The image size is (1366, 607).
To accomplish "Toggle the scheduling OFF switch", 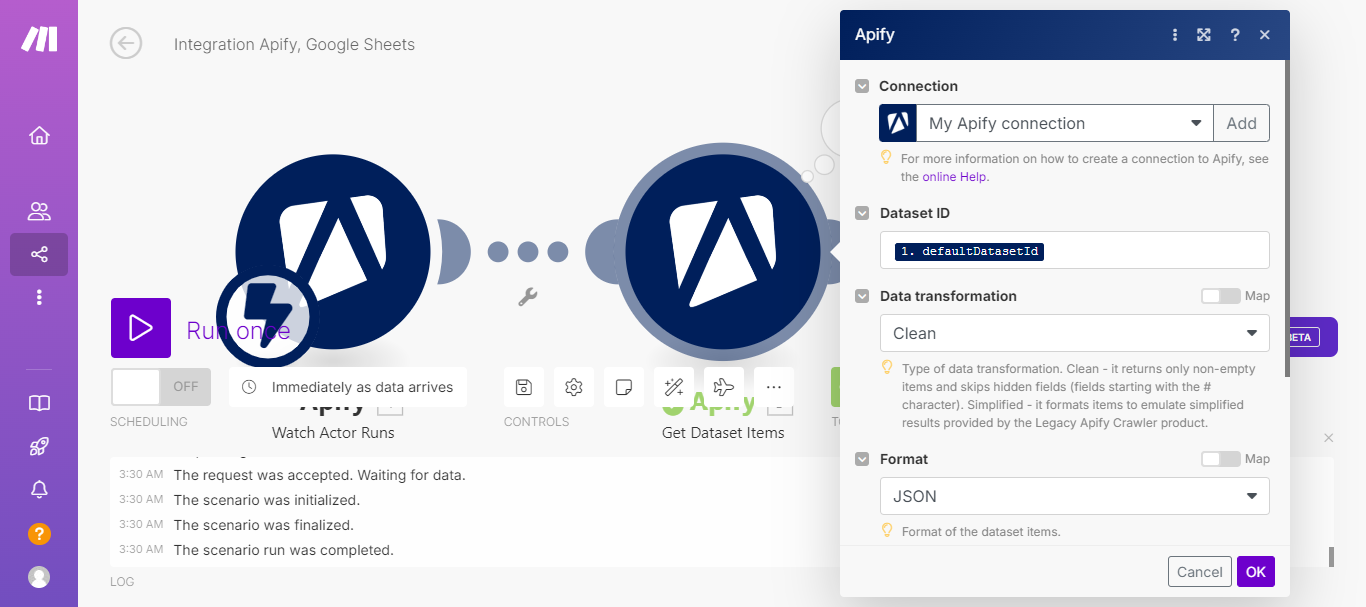I will (x=161, y=386).
